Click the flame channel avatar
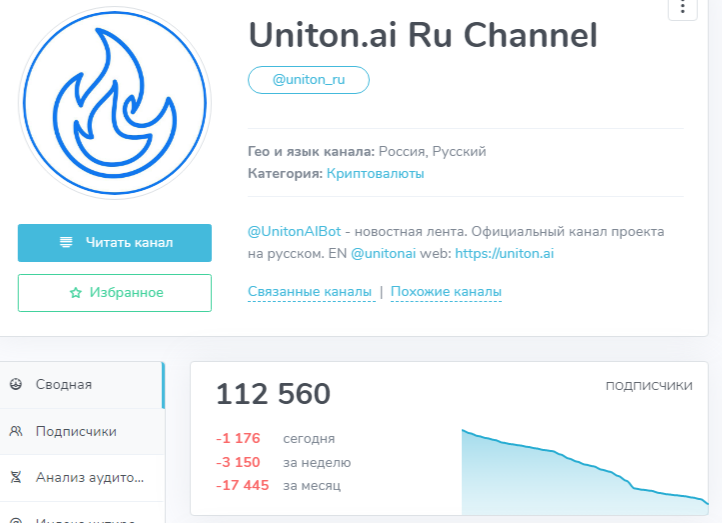 pyautogui.click(x=115, y=103)
